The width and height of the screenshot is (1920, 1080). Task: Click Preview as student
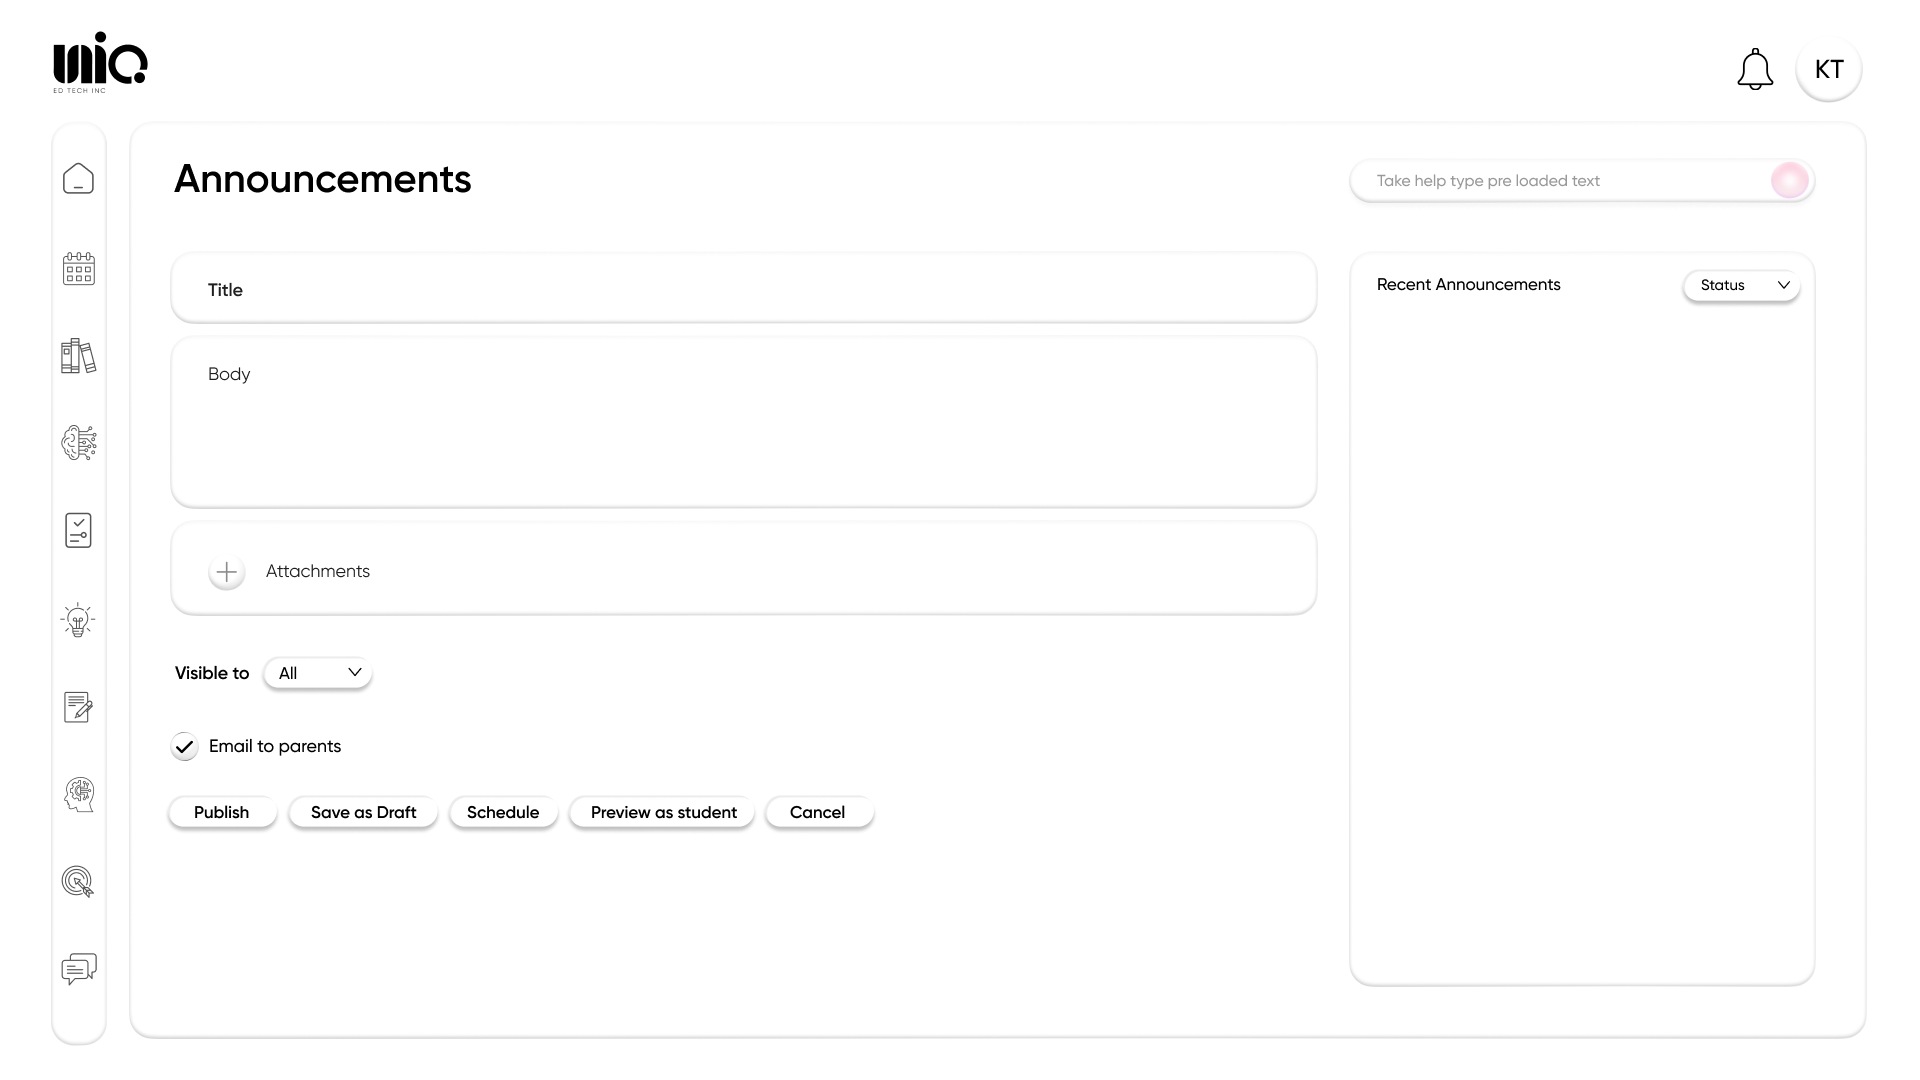(x=661, y=812)
